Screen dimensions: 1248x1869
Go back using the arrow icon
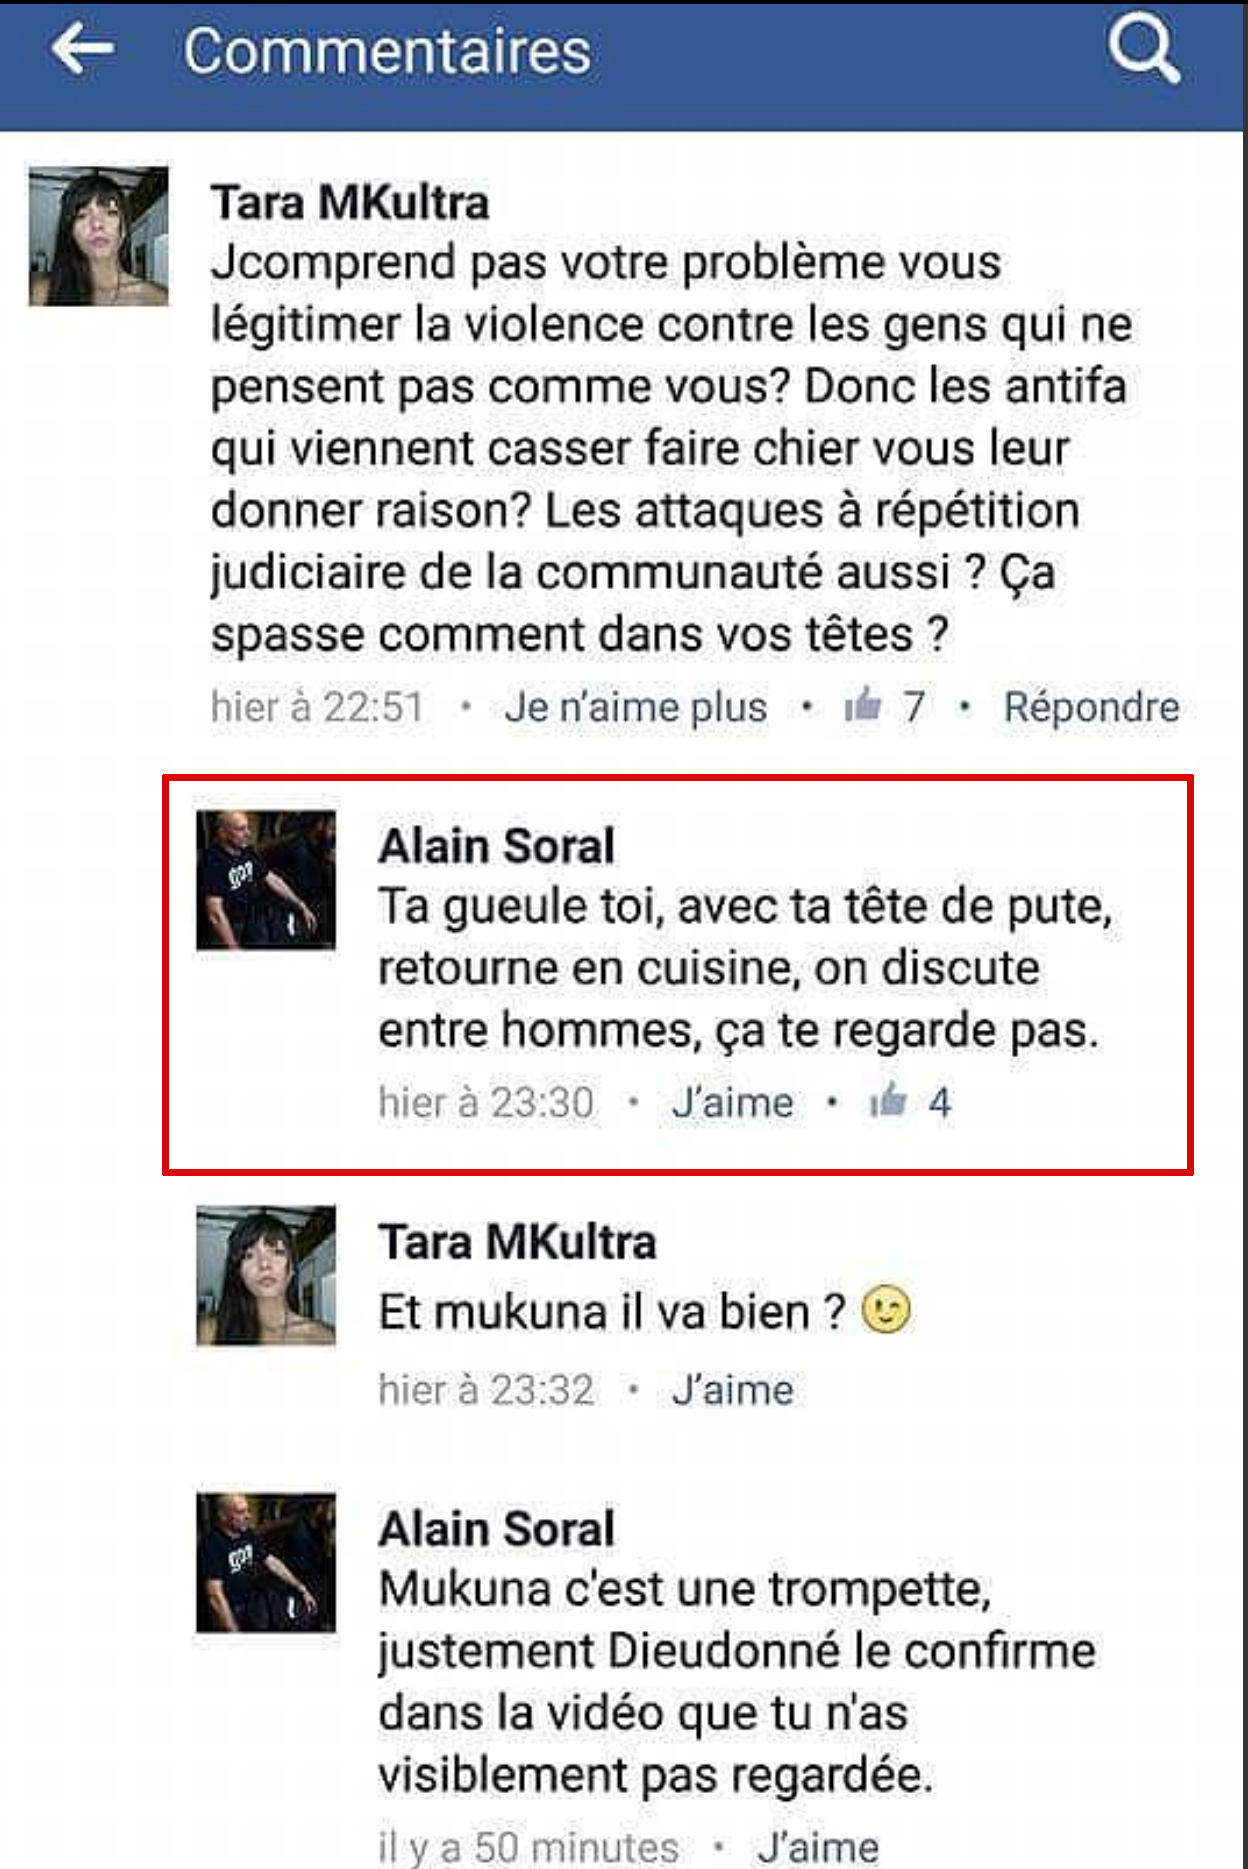point(82,50)
